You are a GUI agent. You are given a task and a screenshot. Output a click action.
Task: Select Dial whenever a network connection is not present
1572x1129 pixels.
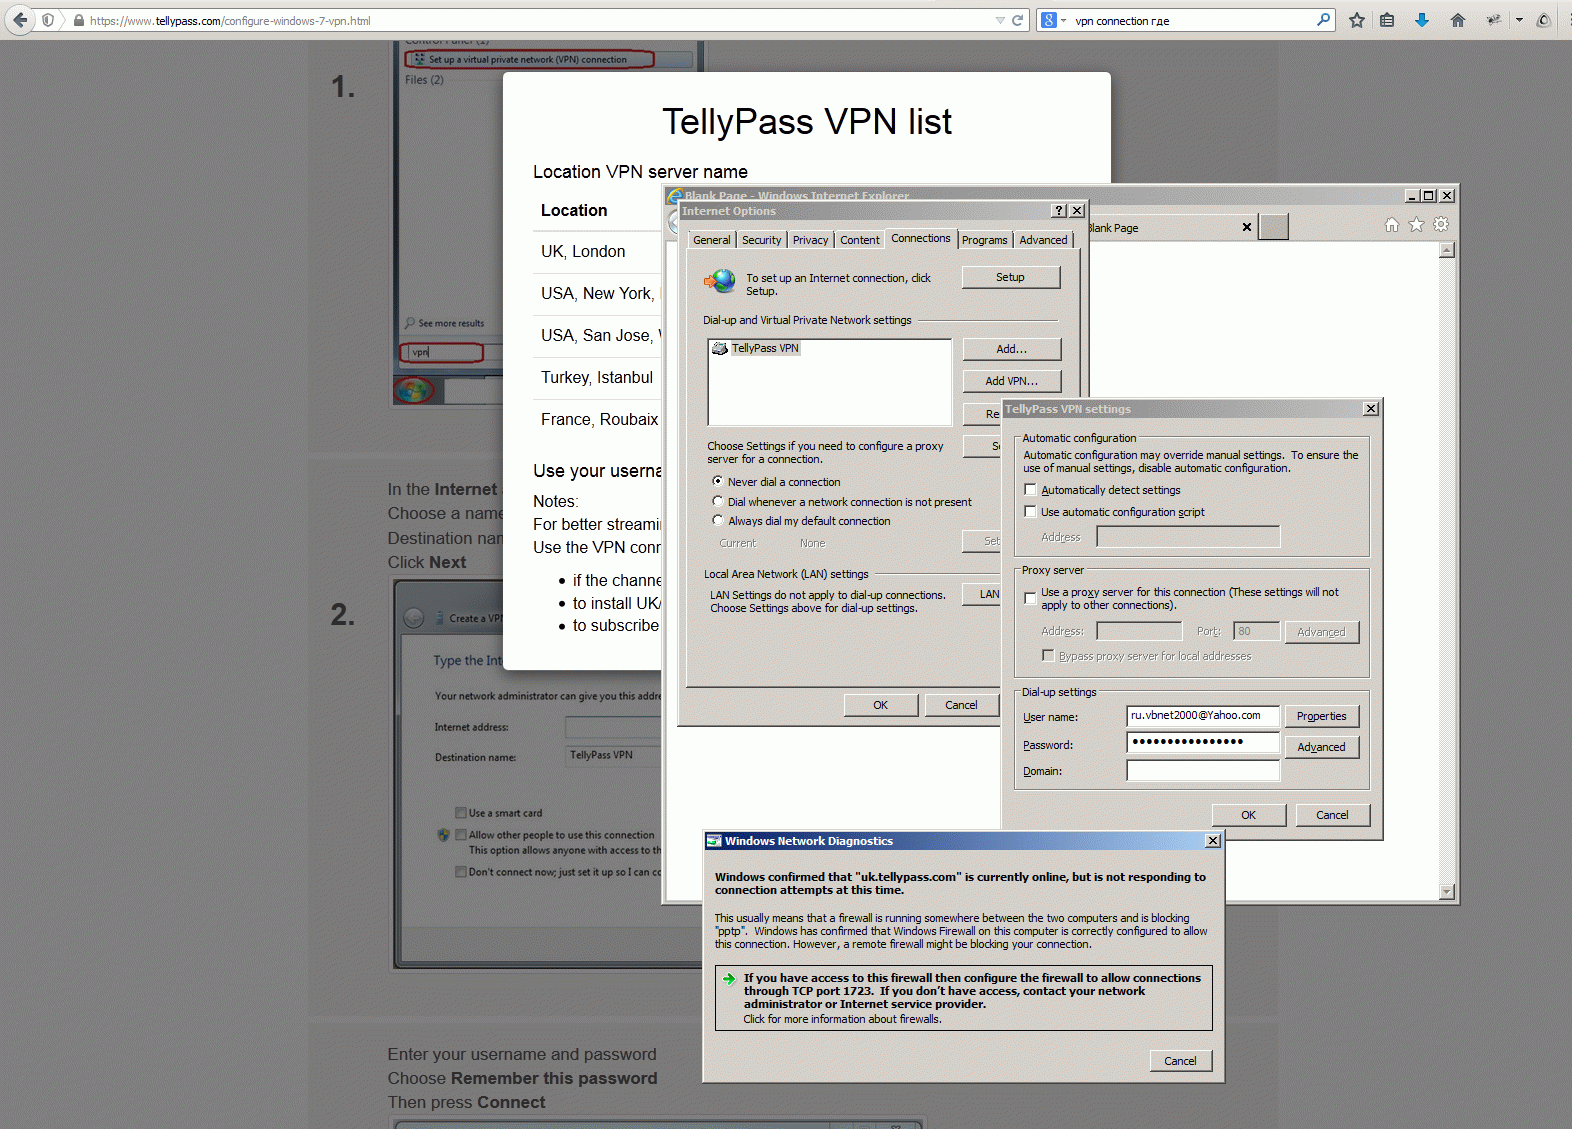click(x=718, y=501)
